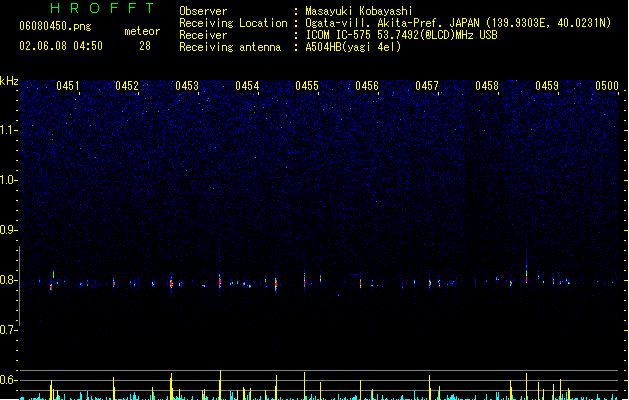Click the Receiver label
Screen dimensions: 629x400
pos(203,35)
